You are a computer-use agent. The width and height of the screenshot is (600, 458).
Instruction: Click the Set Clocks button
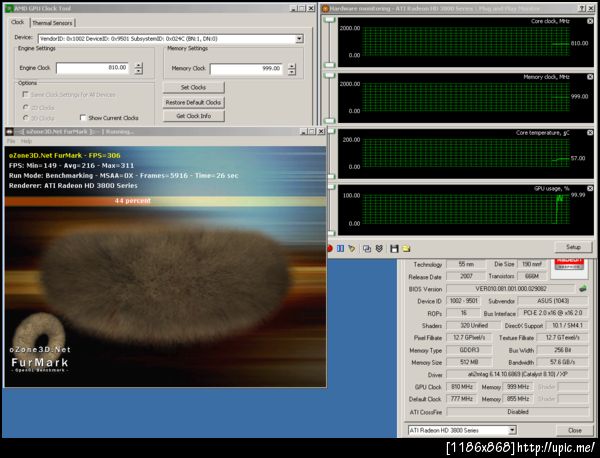(x=193, y=87)
